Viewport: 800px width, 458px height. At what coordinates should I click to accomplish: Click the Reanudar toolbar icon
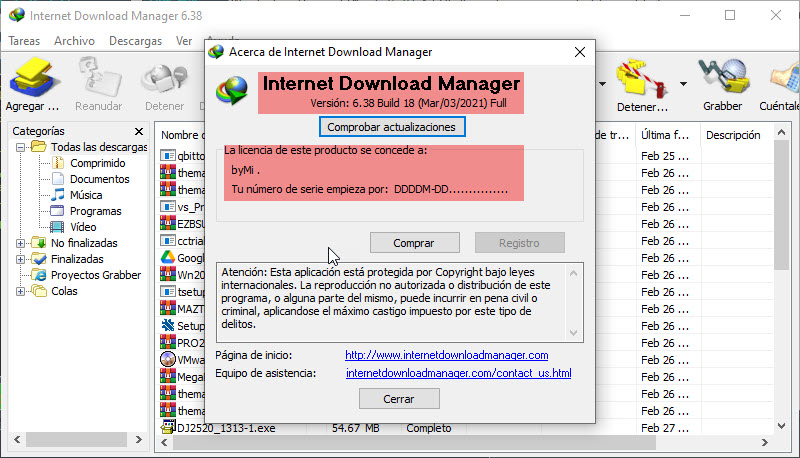coord(99,78)
